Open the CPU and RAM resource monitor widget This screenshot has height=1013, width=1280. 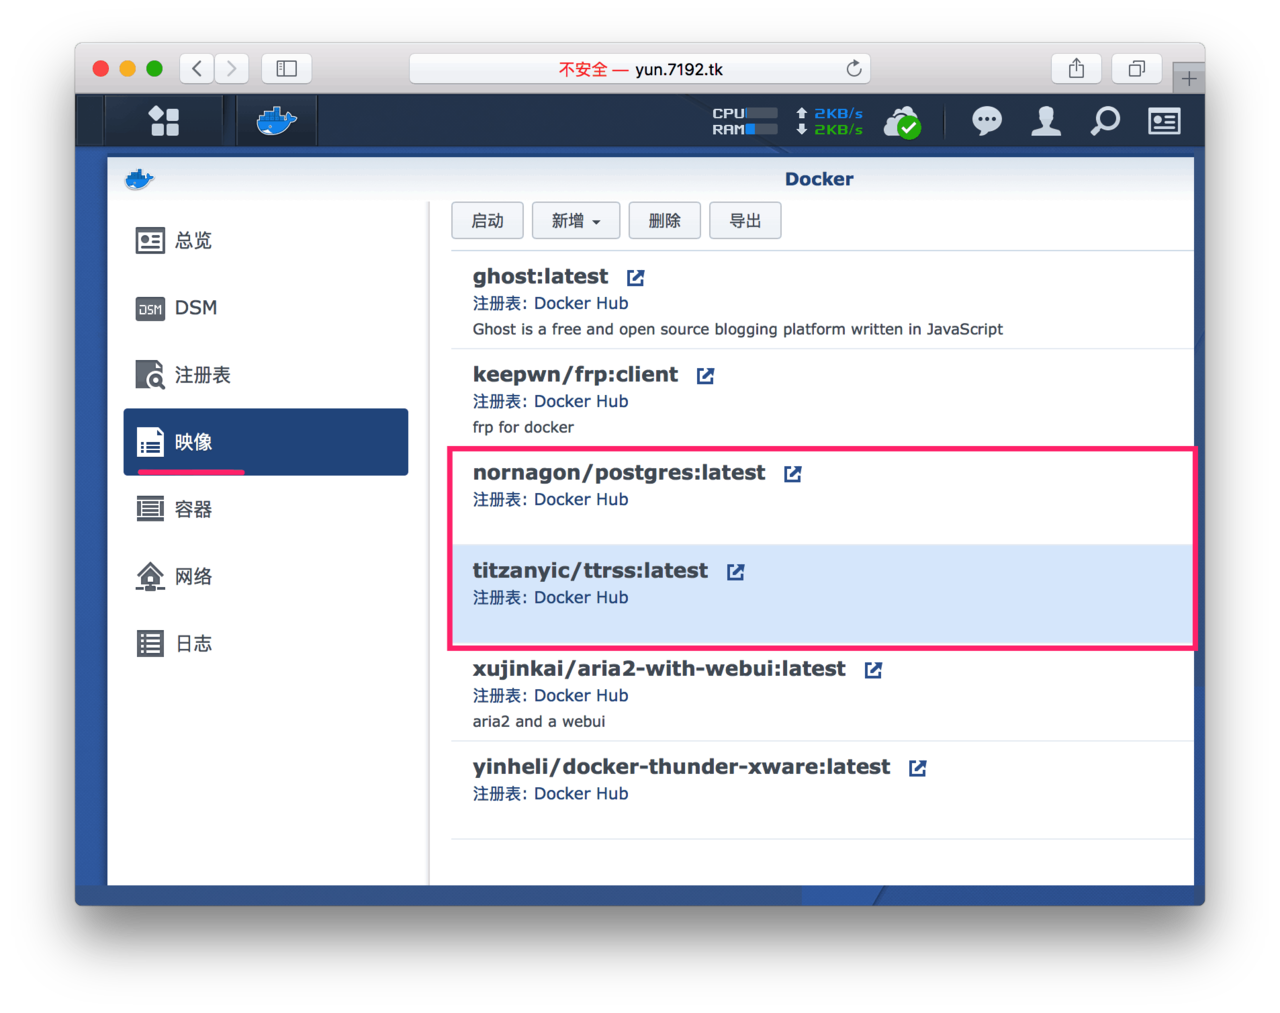point(745,121)
